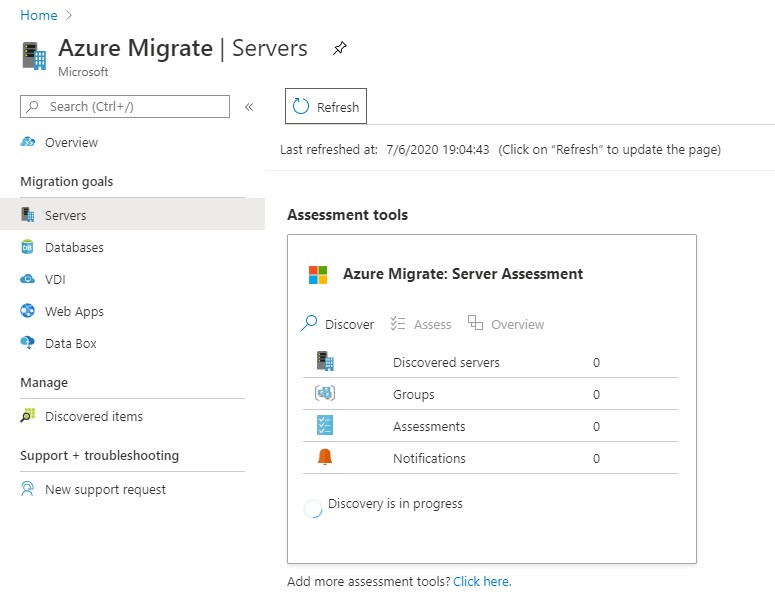775x604 pixels.
Task: Click the Groups row icon
Action: (325, 393)
